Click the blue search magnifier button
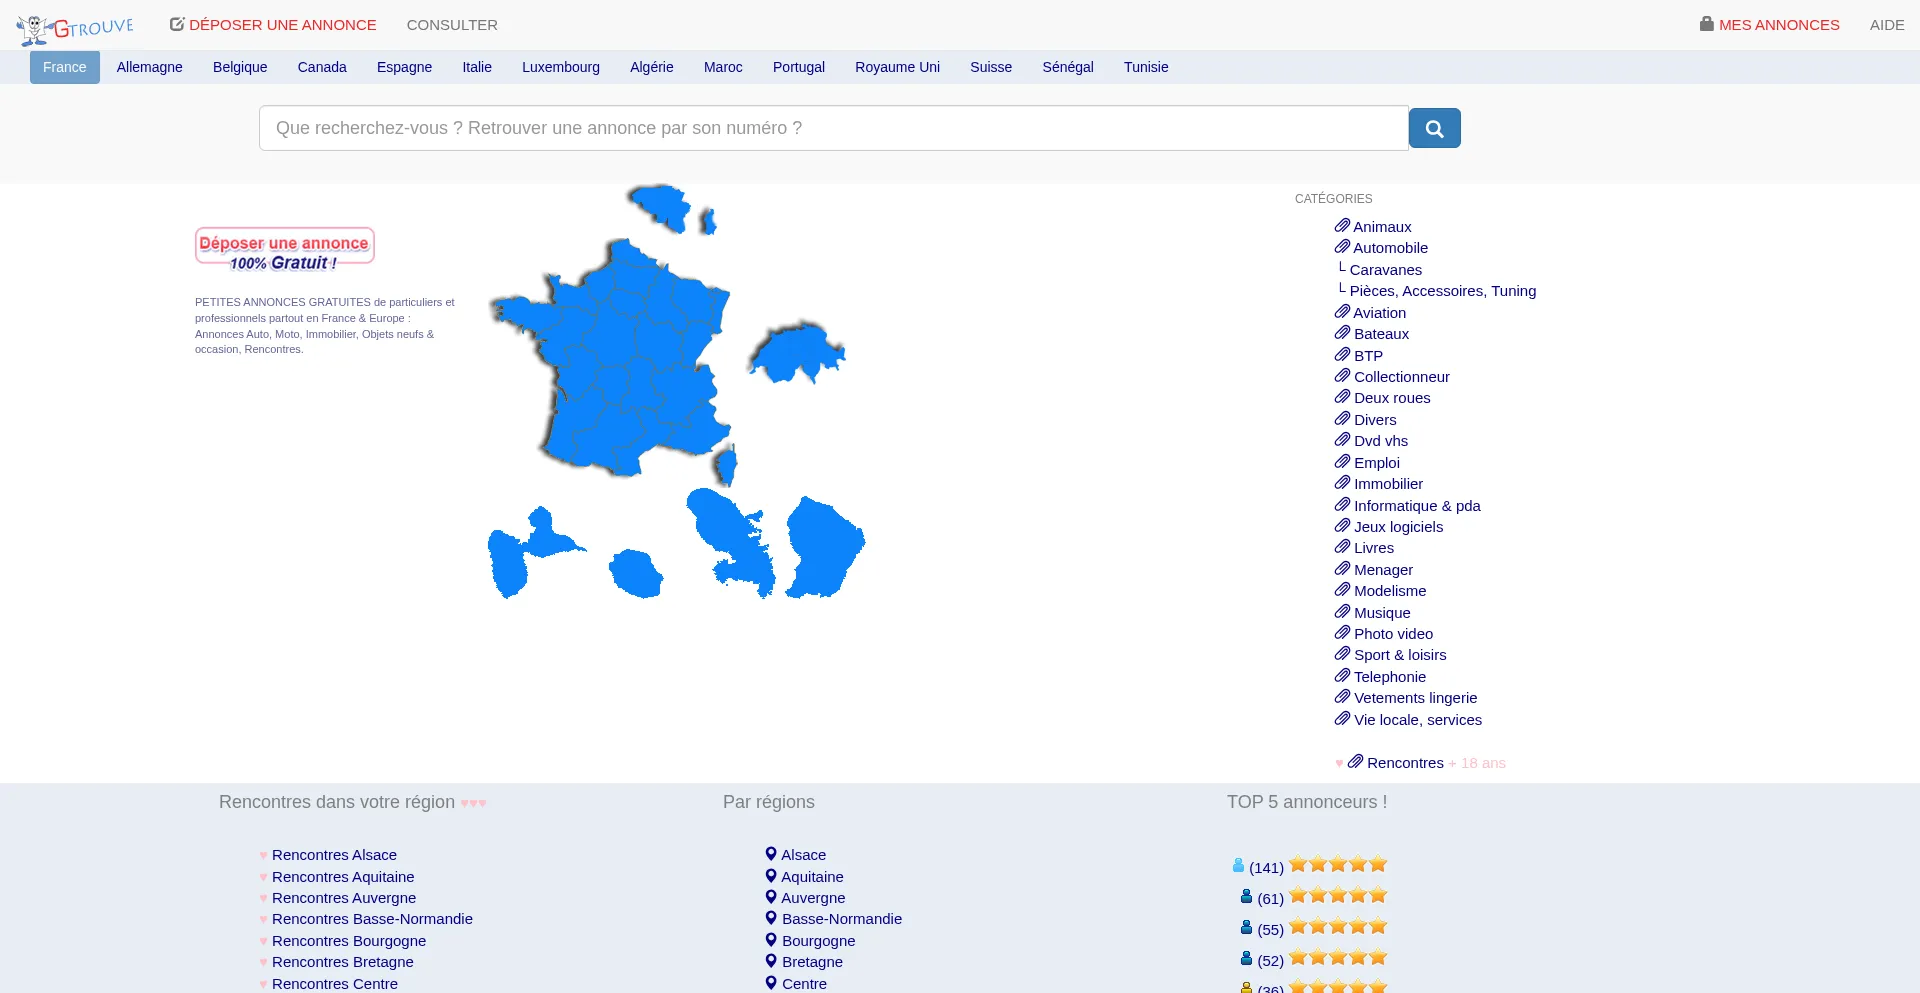The image size is (1920, 993). tap(1434, 128)
